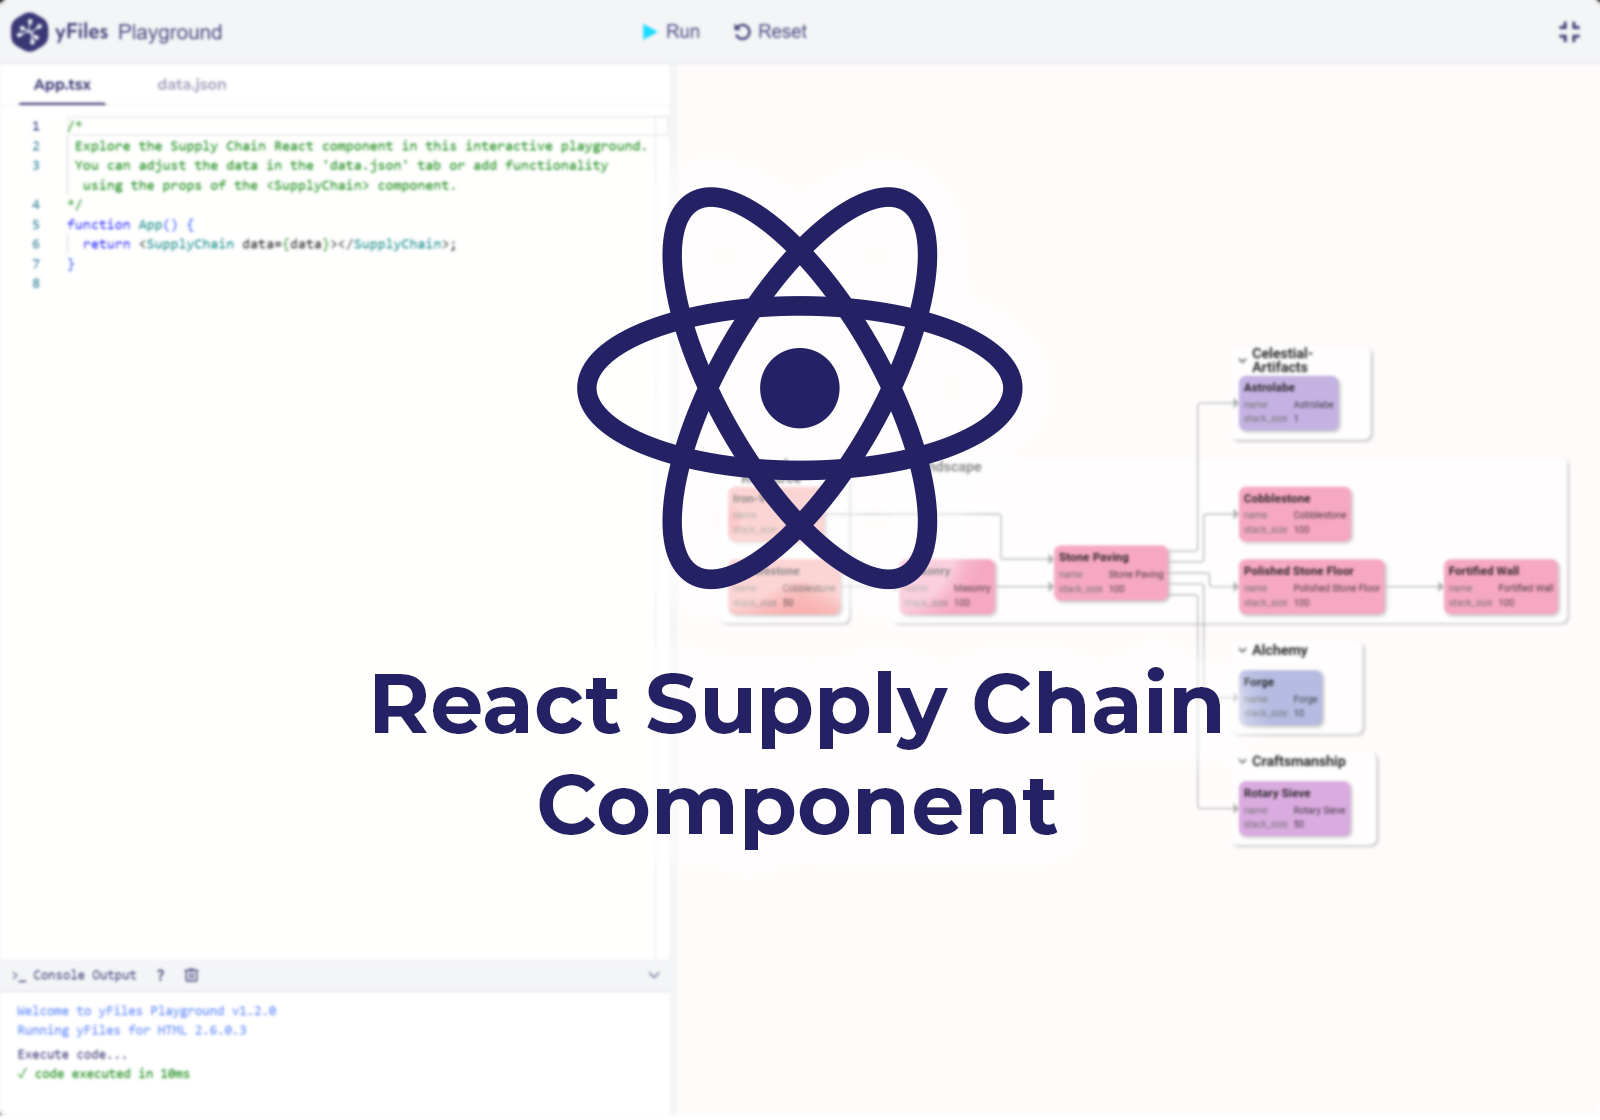Collapse the Alchemy group

point(1242,649)
